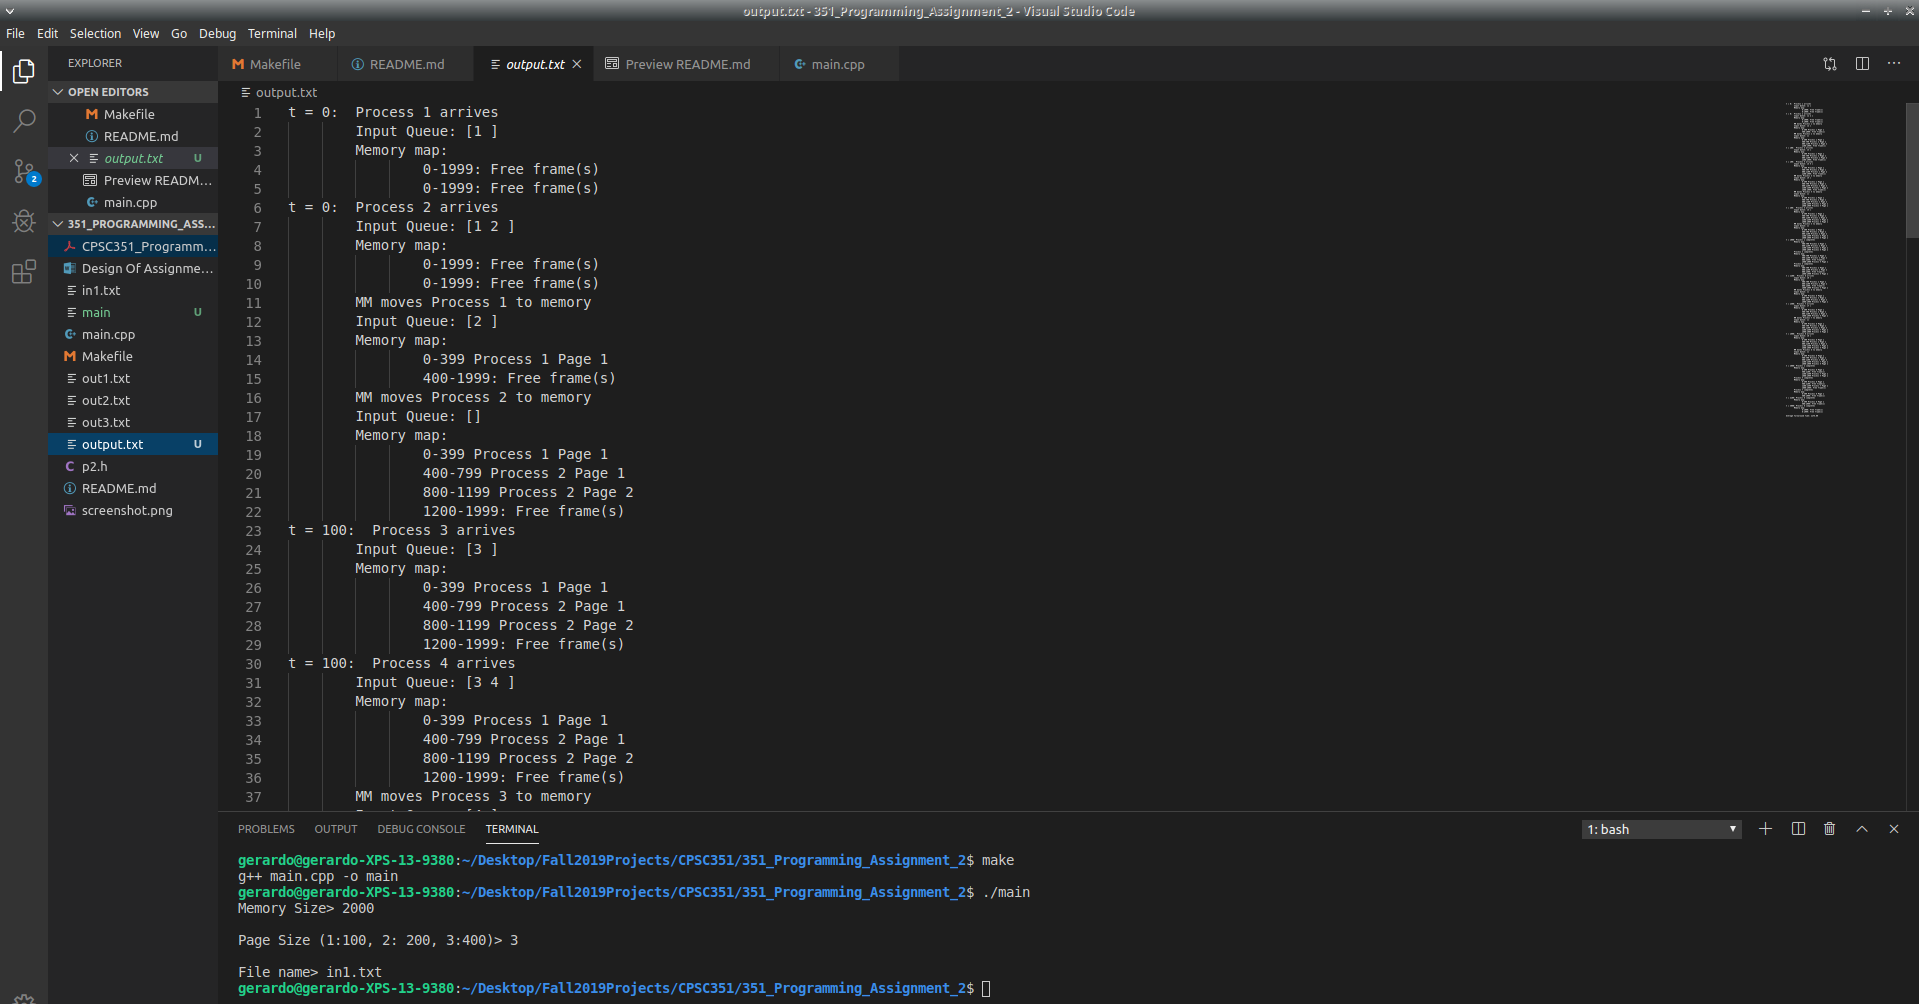Open Makefile from Open Editors list
The image size is (1919, 1004).
click(133, 114)
